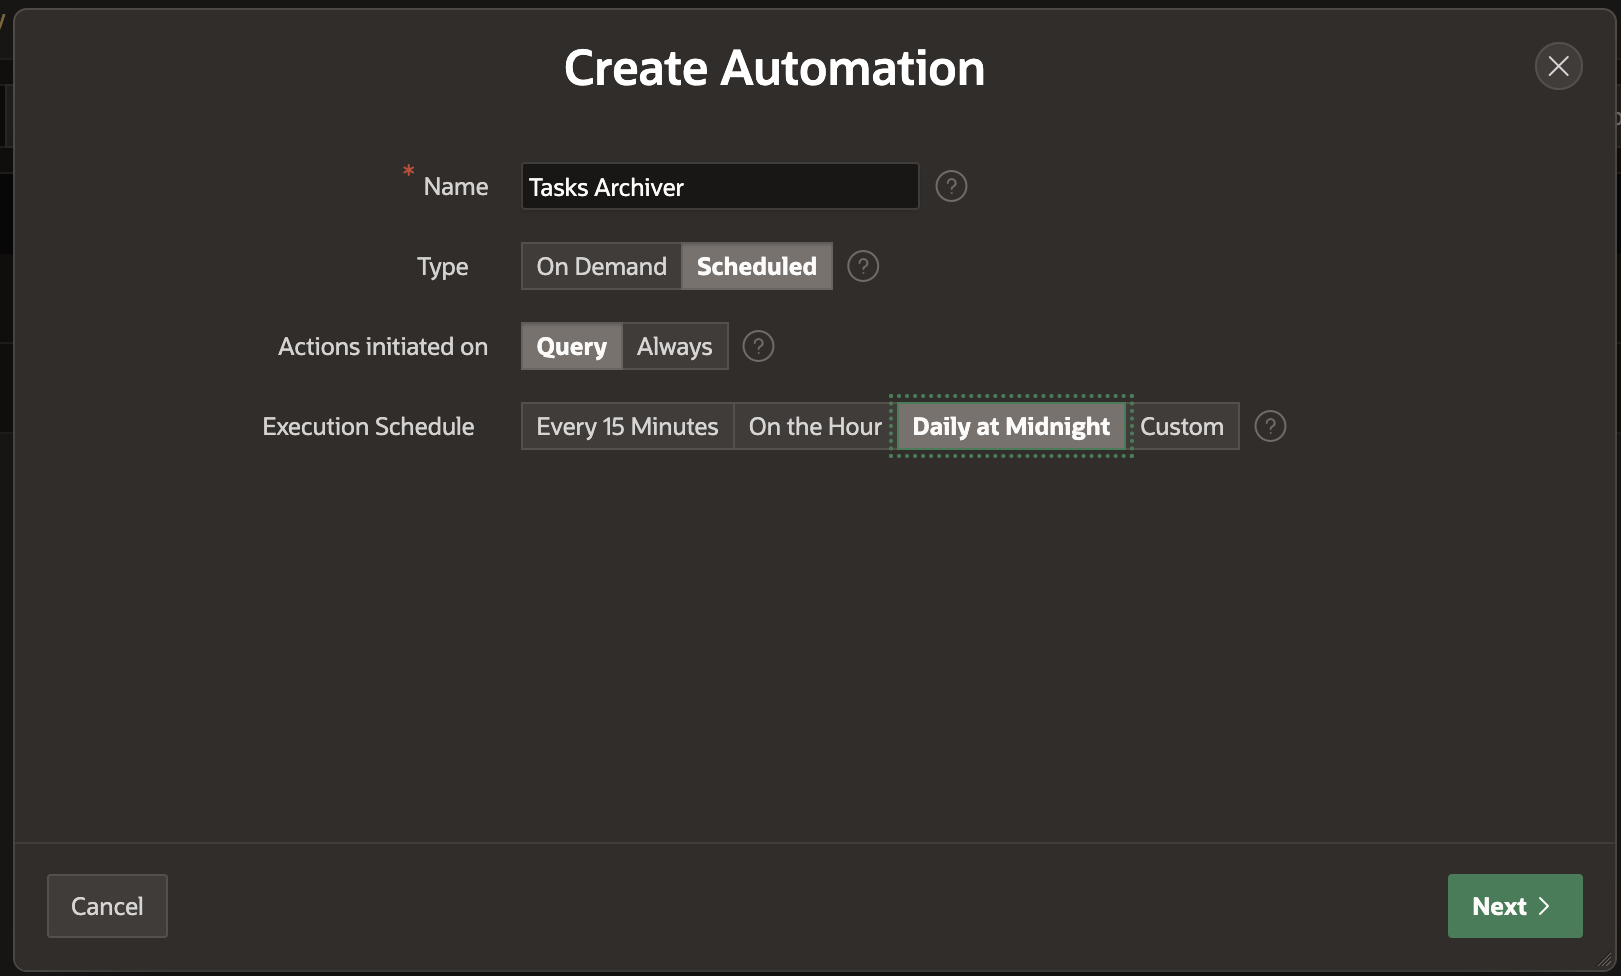Open help for the Name field
Image resolution: width=1621 pixels, height=976 pixels.
[951, 186]
